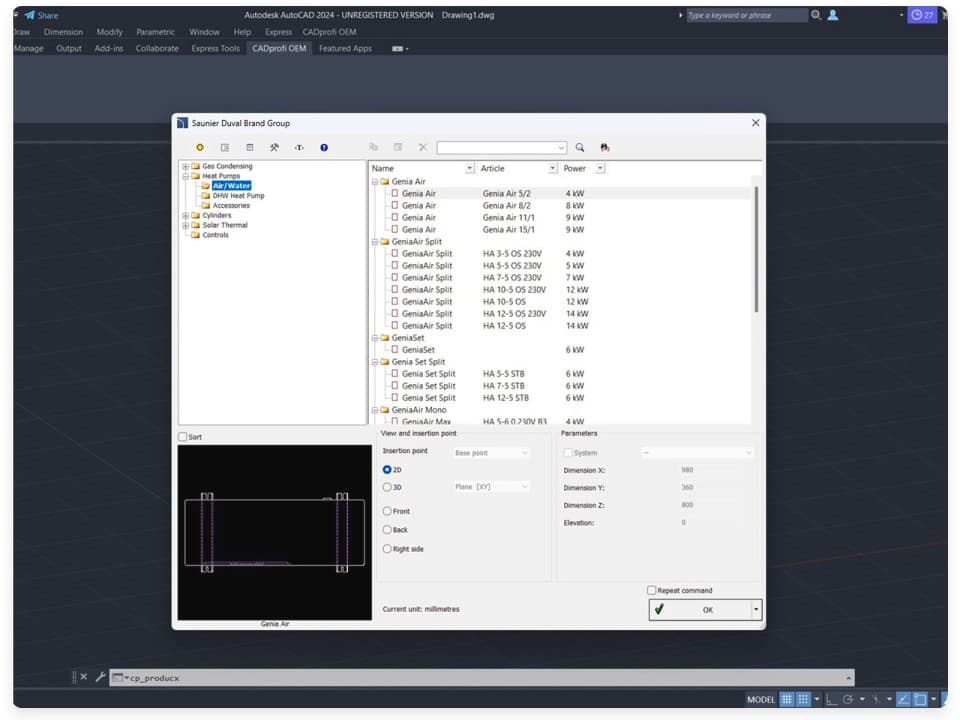Click the blue info help icon
This screenshot has height=720, width=960.
click(x=324, y=148)
